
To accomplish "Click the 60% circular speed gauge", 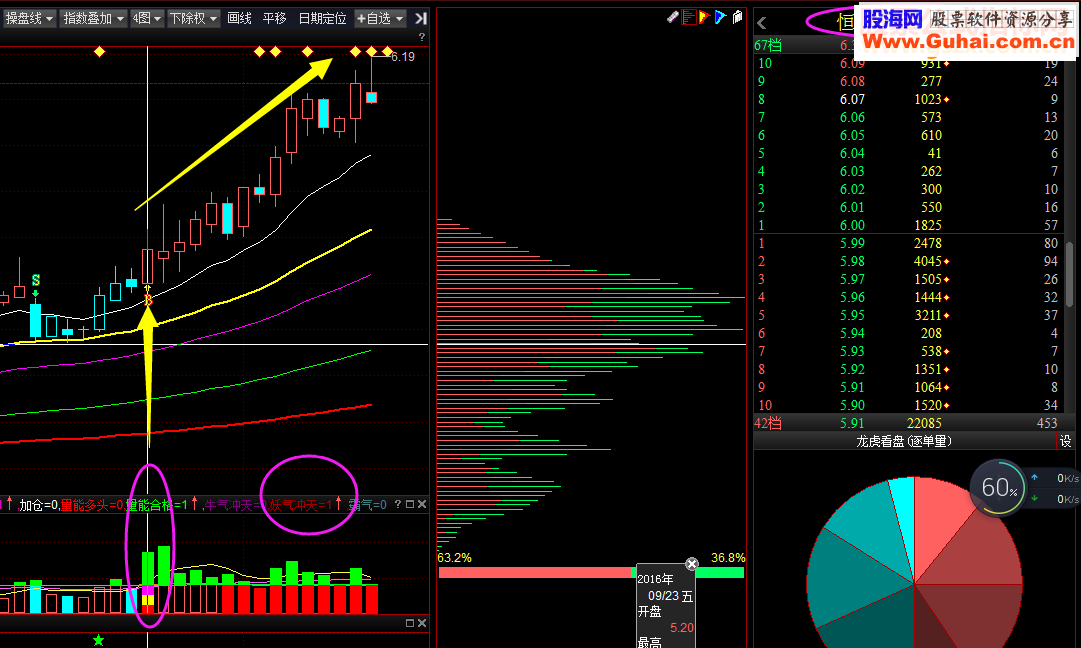I will tap(998, 488).
